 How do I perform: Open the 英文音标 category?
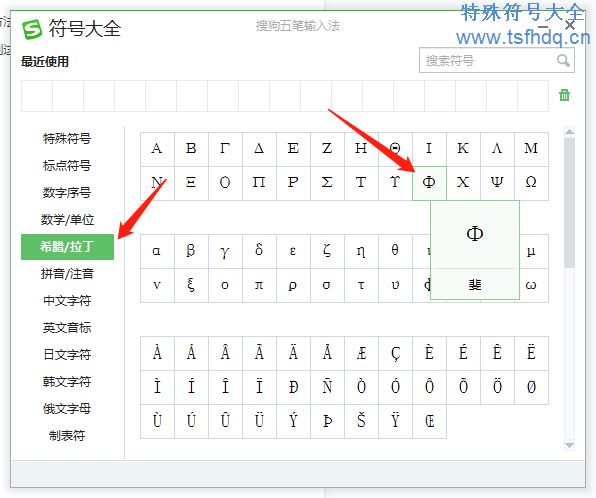click(x=67, y=328)
